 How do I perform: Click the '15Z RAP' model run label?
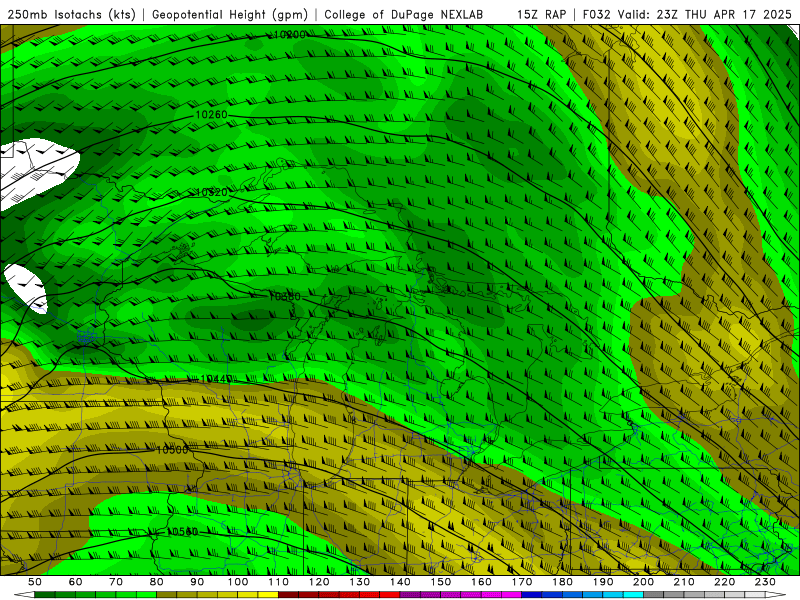coord(541,14)
